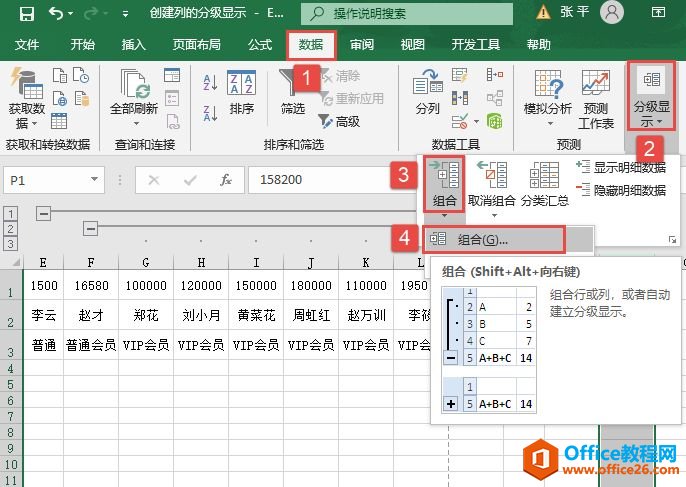Screen dimensions: 686x487
Task: Click 显示明细数据 show detail
Action: pyautogui.click(x=621, y=167)
